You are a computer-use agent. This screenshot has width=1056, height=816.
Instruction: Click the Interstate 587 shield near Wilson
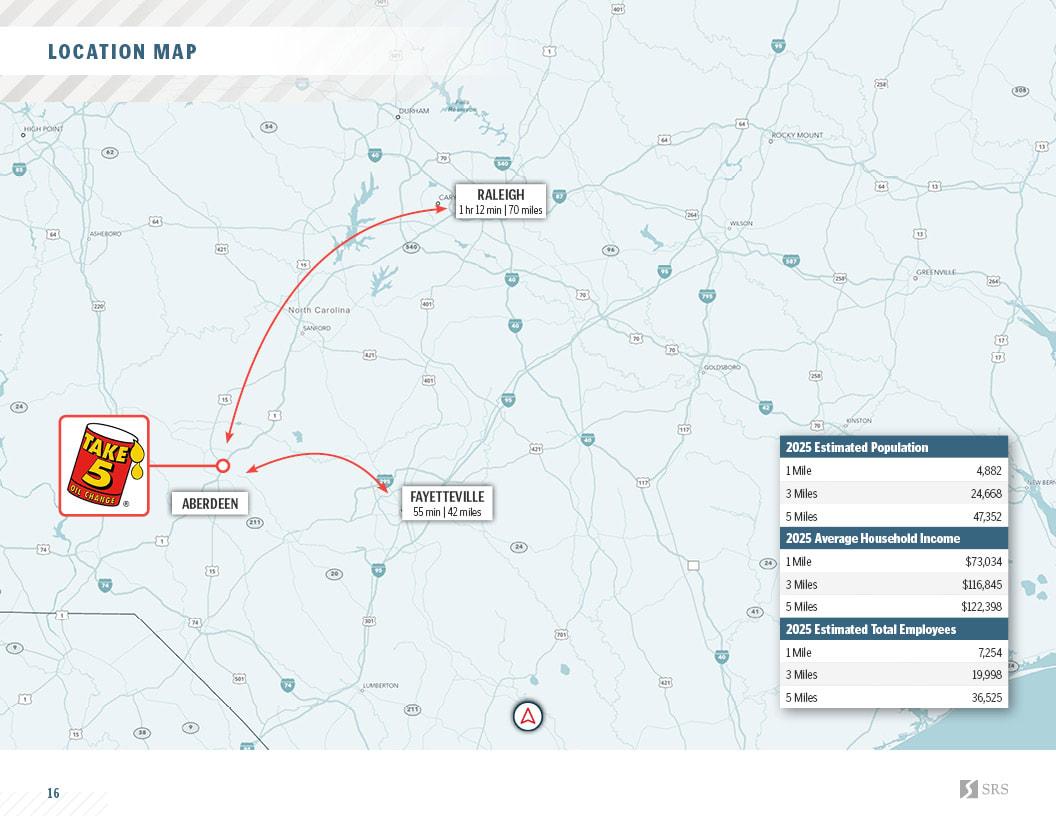point(791,261)
